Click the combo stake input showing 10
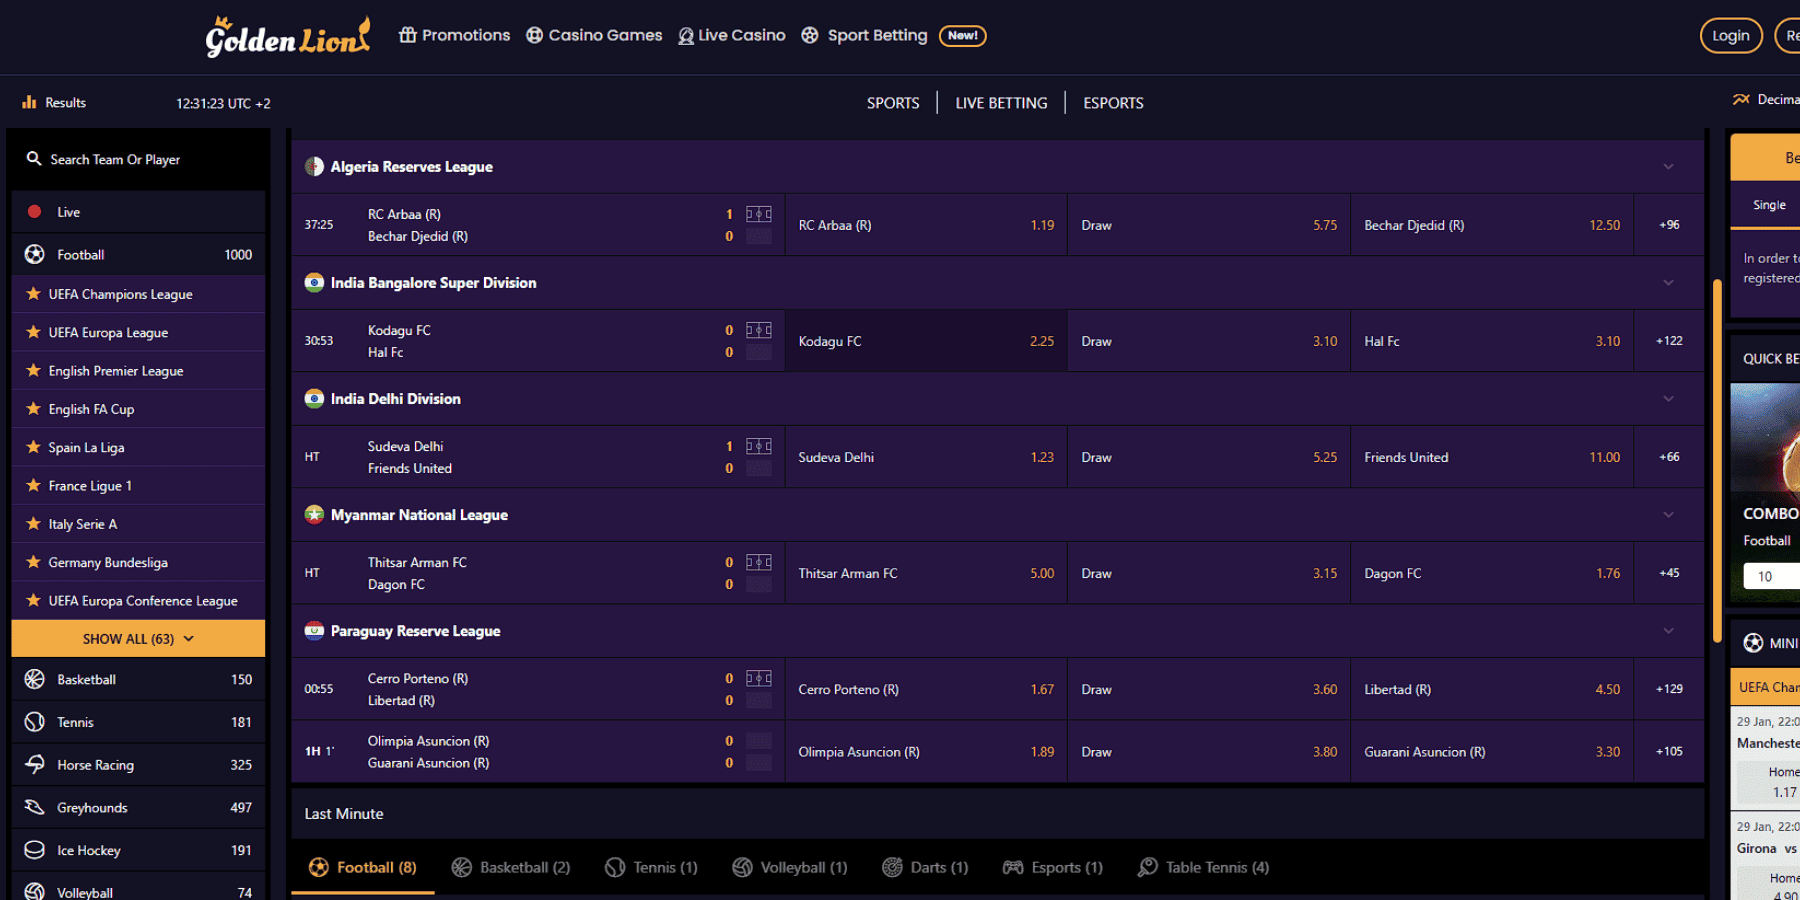This screenshot has height=900, width=1800. tap(1772, 576)
